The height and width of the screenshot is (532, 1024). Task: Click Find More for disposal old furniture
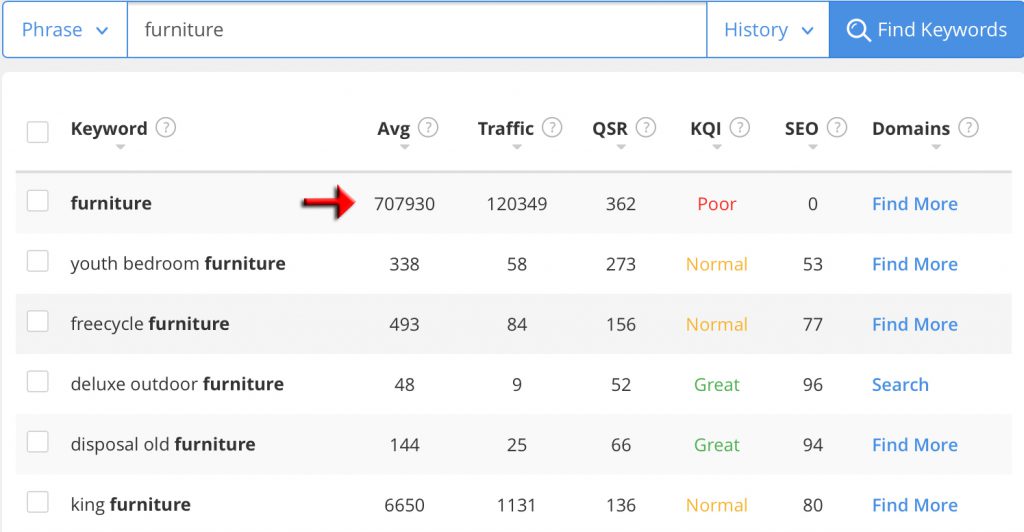click(915, 445)
